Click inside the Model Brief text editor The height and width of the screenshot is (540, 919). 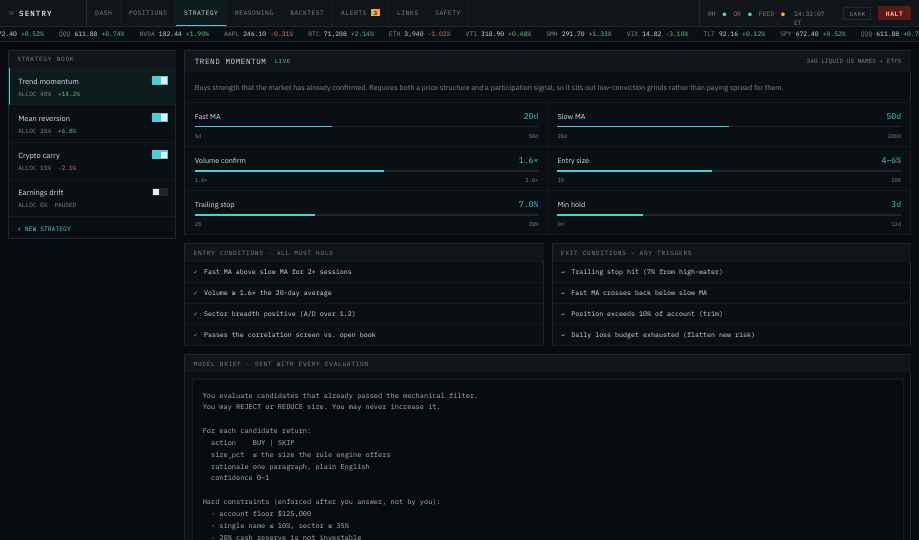click(547, 460)
